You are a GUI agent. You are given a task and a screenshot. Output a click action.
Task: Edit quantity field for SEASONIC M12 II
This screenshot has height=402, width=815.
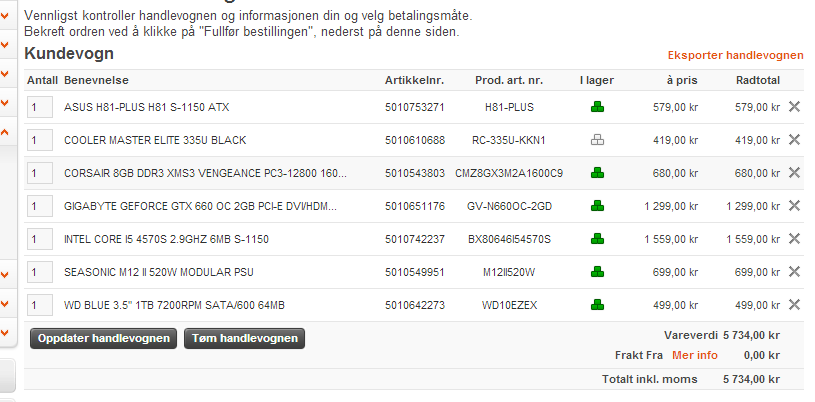(x=40, y=272)
